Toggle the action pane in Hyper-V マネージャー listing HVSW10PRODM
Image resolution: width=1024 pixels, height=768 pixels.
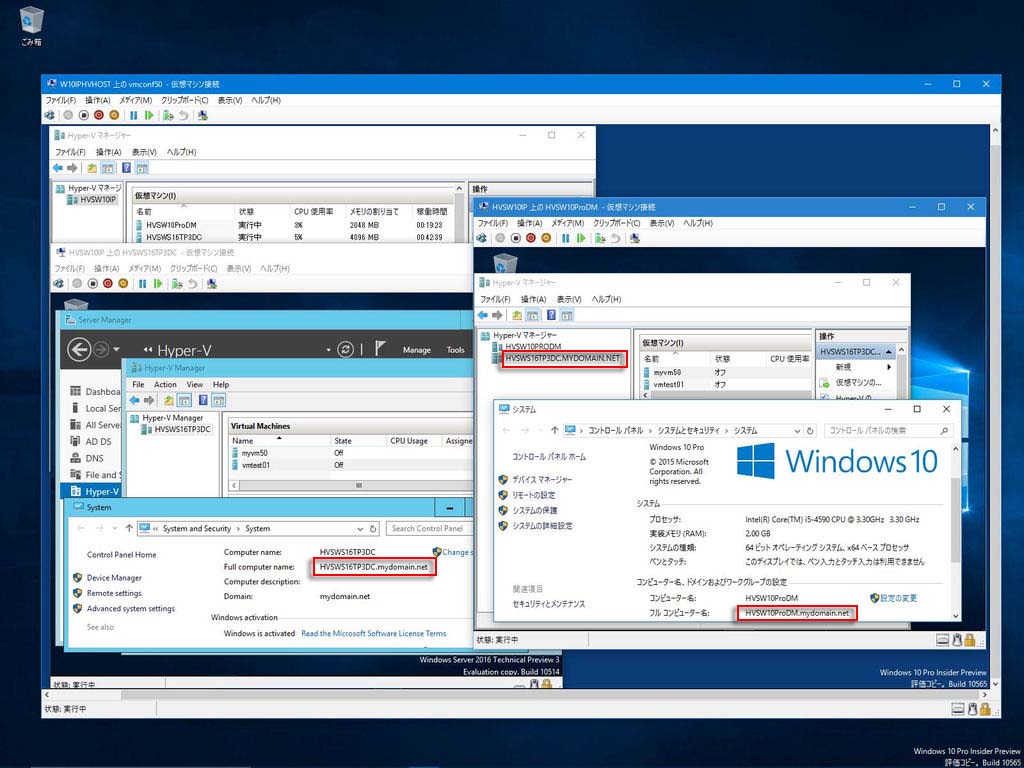[567, 315]
